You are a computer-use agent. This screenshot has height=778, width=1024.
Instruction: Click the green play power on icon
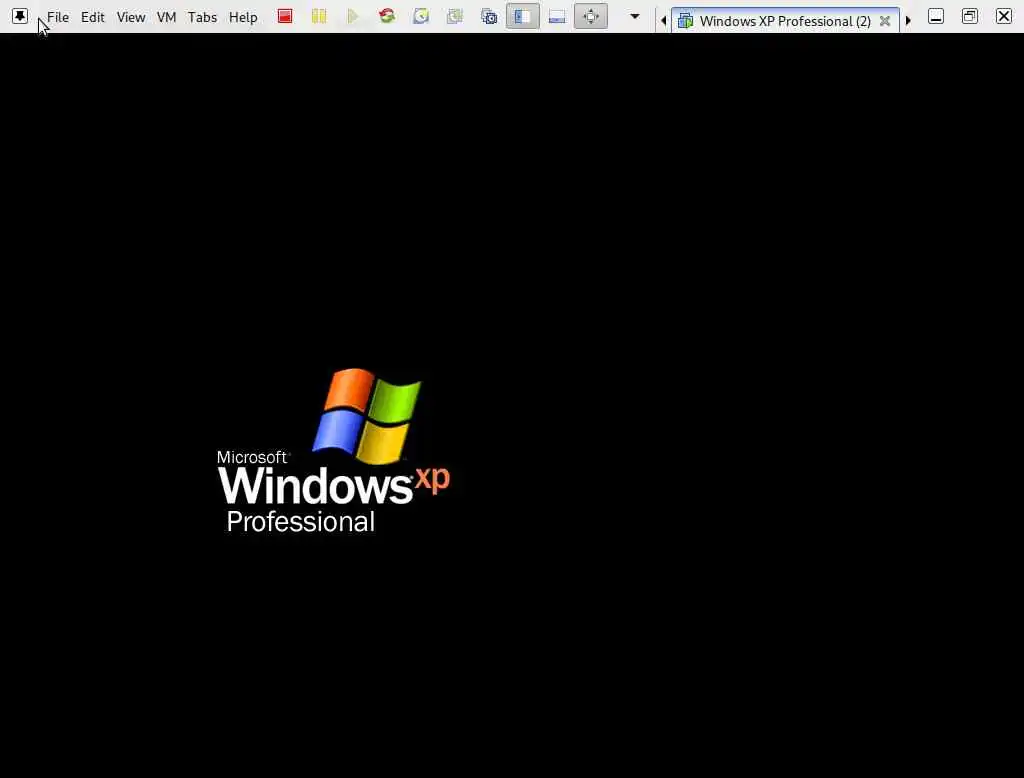click(x=353, y=16)
